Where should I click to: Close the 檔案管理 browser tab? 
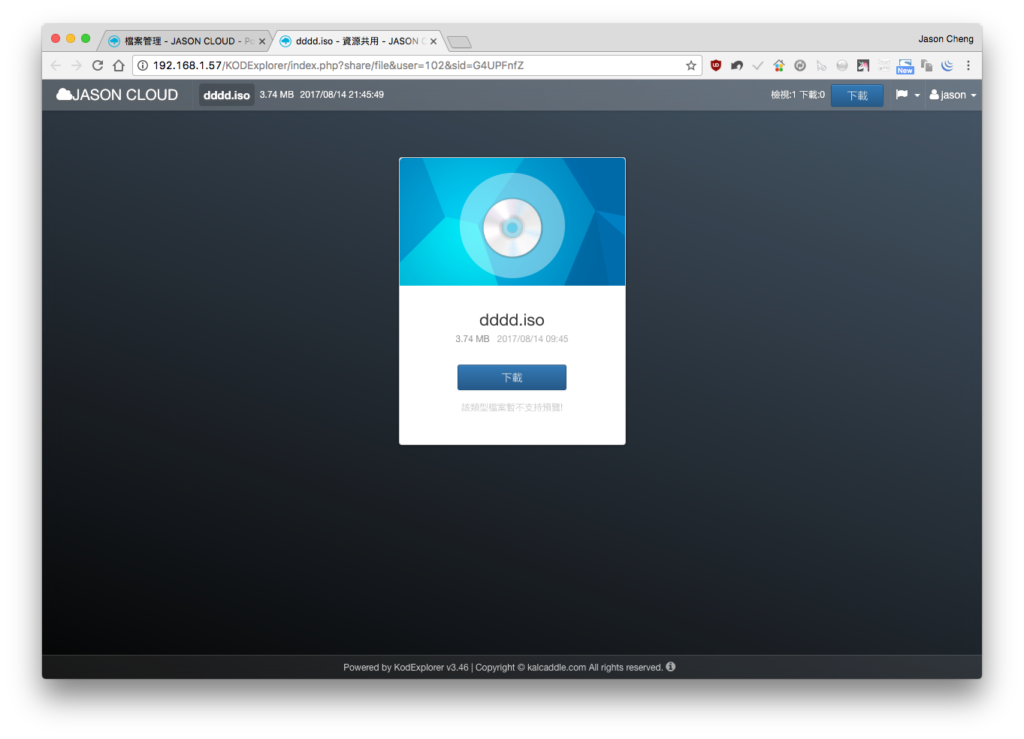point(262,41)
